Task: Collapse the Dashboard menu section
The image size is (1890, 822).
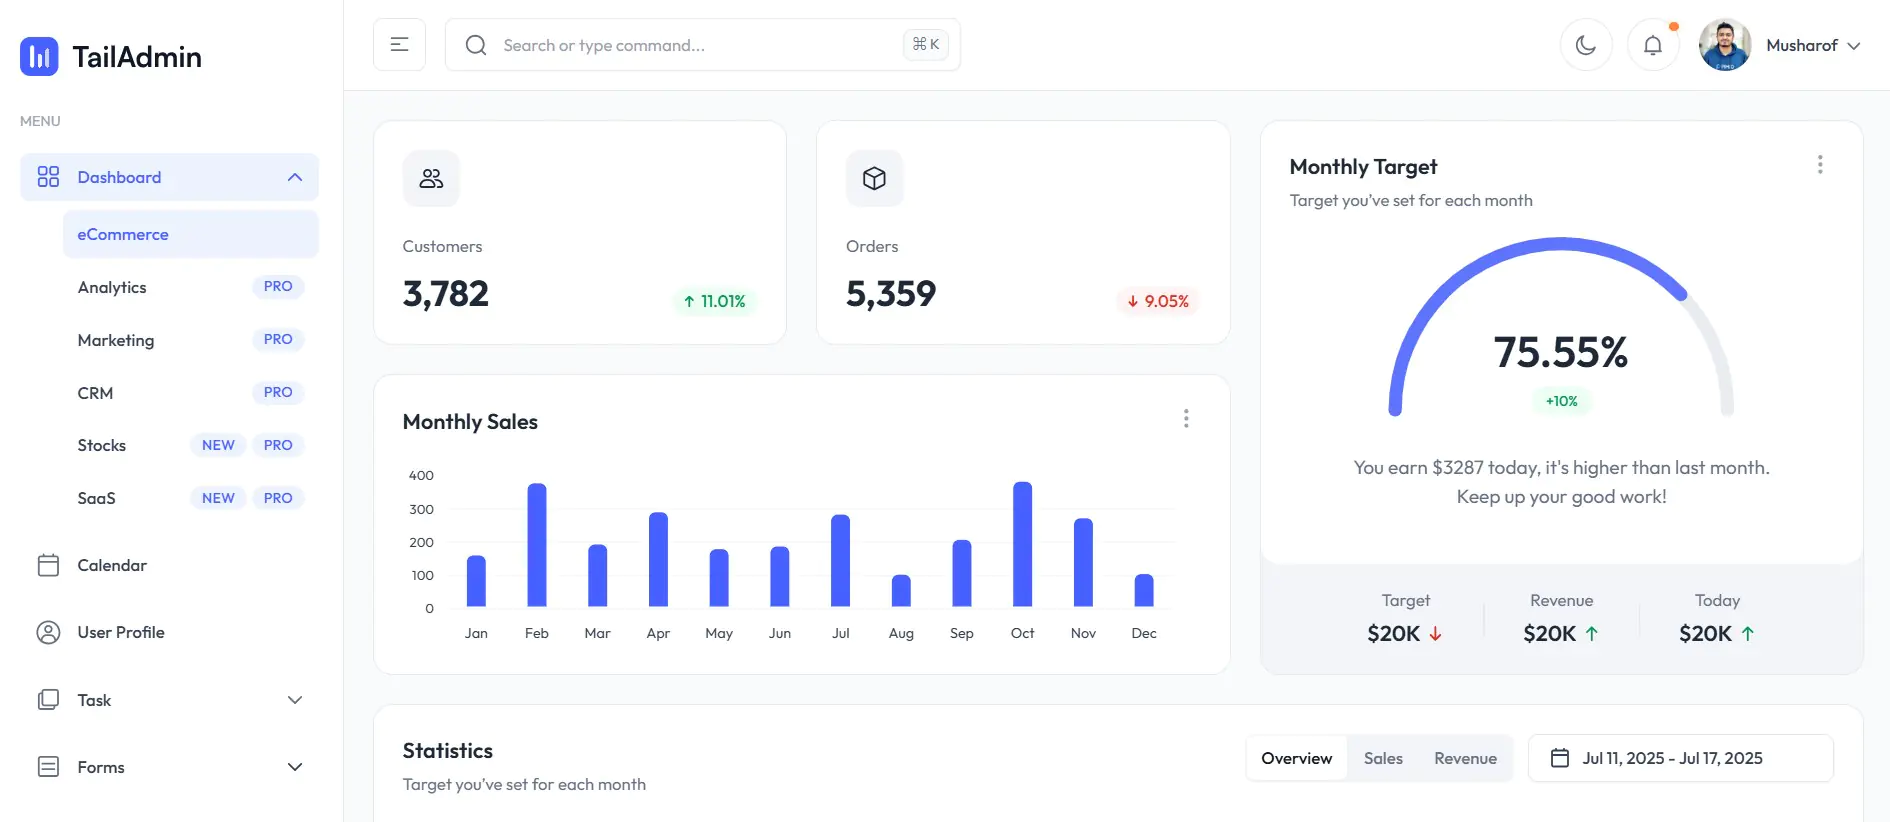Action: tap(294, 177)
